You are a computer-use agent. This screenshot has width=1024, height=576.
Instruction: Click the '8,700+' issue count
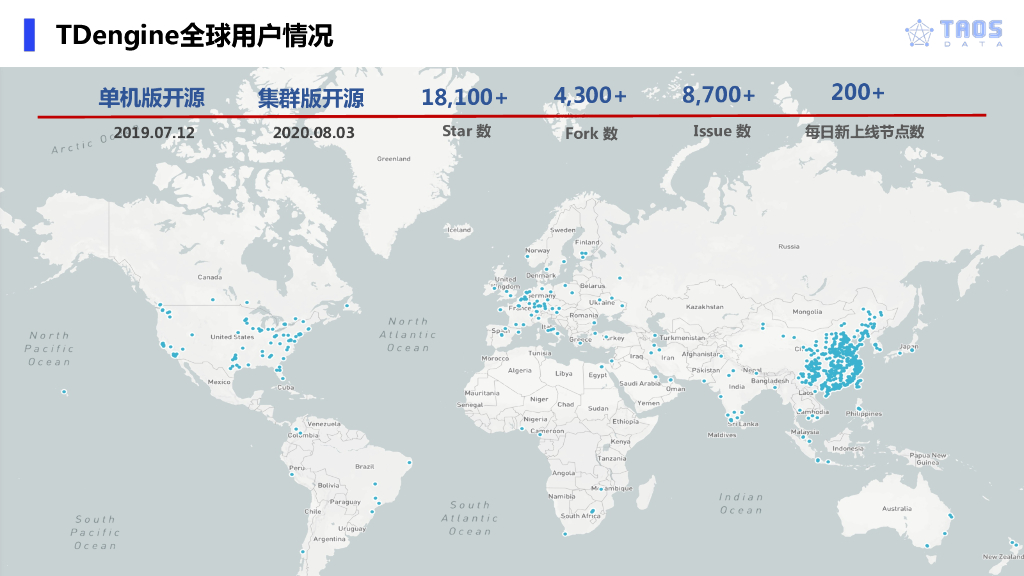(718, 95)
